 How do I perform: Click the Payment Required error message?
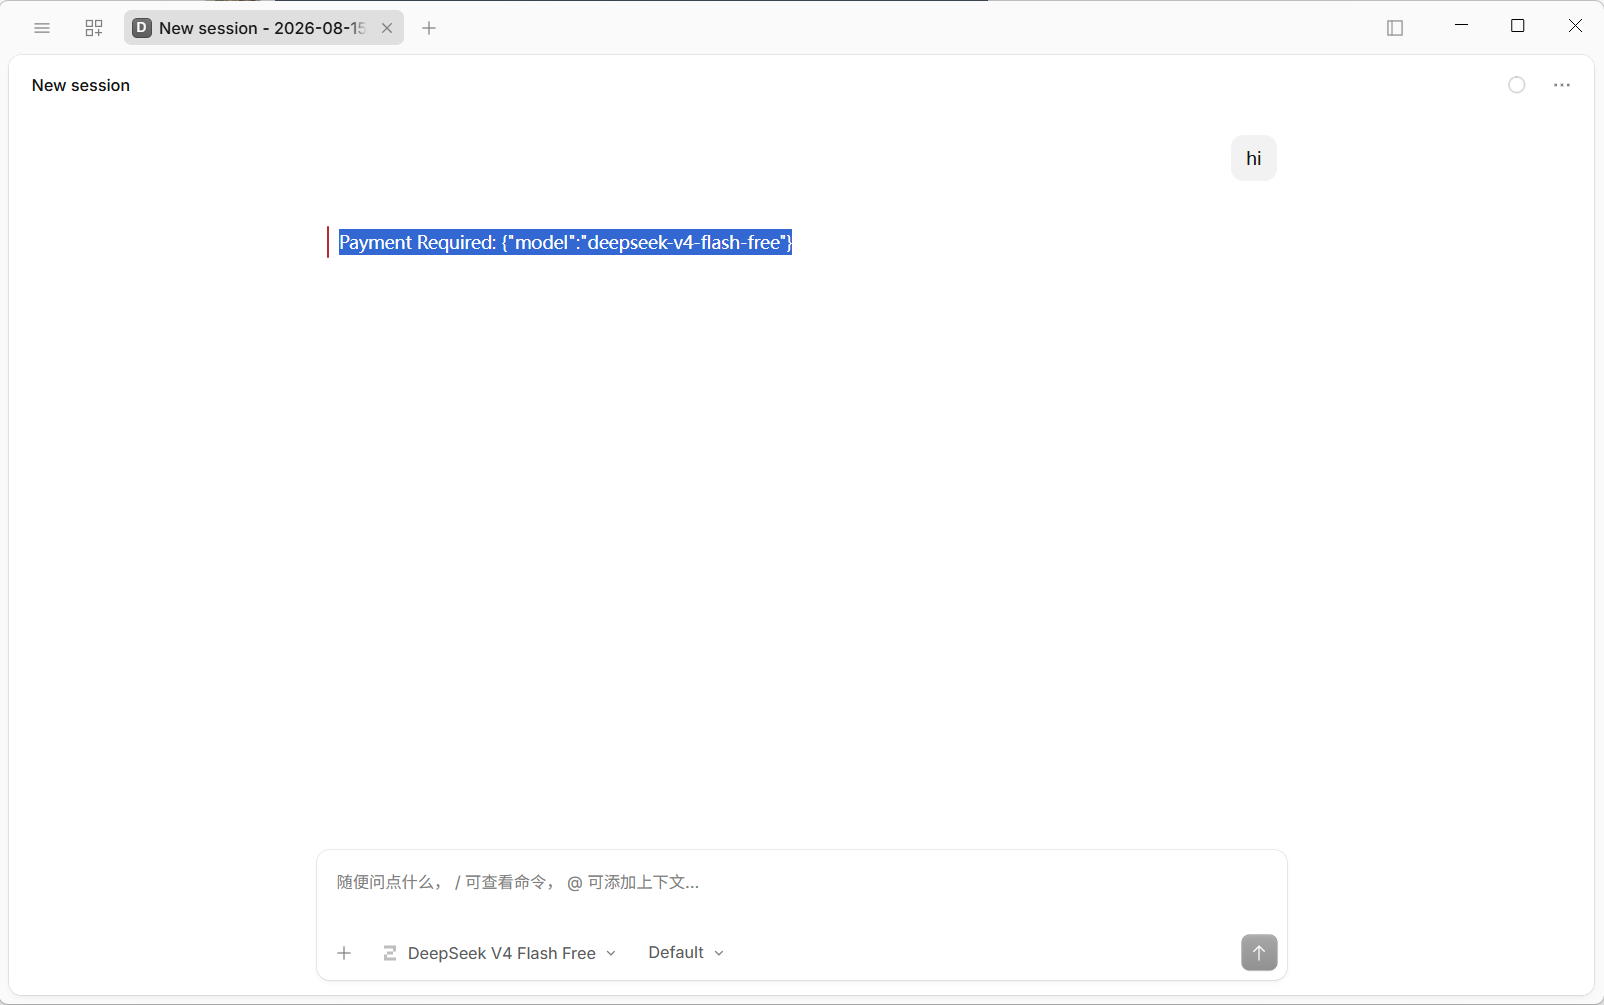565,242
